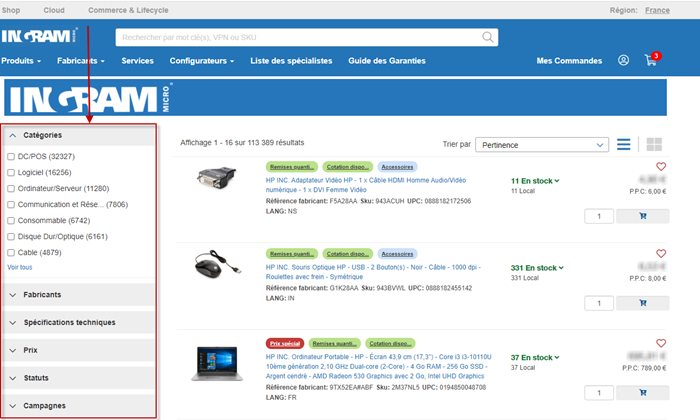Switch to Commerce & Lifecycle tab
Screen dimensions: 700x420
(128, 10)
